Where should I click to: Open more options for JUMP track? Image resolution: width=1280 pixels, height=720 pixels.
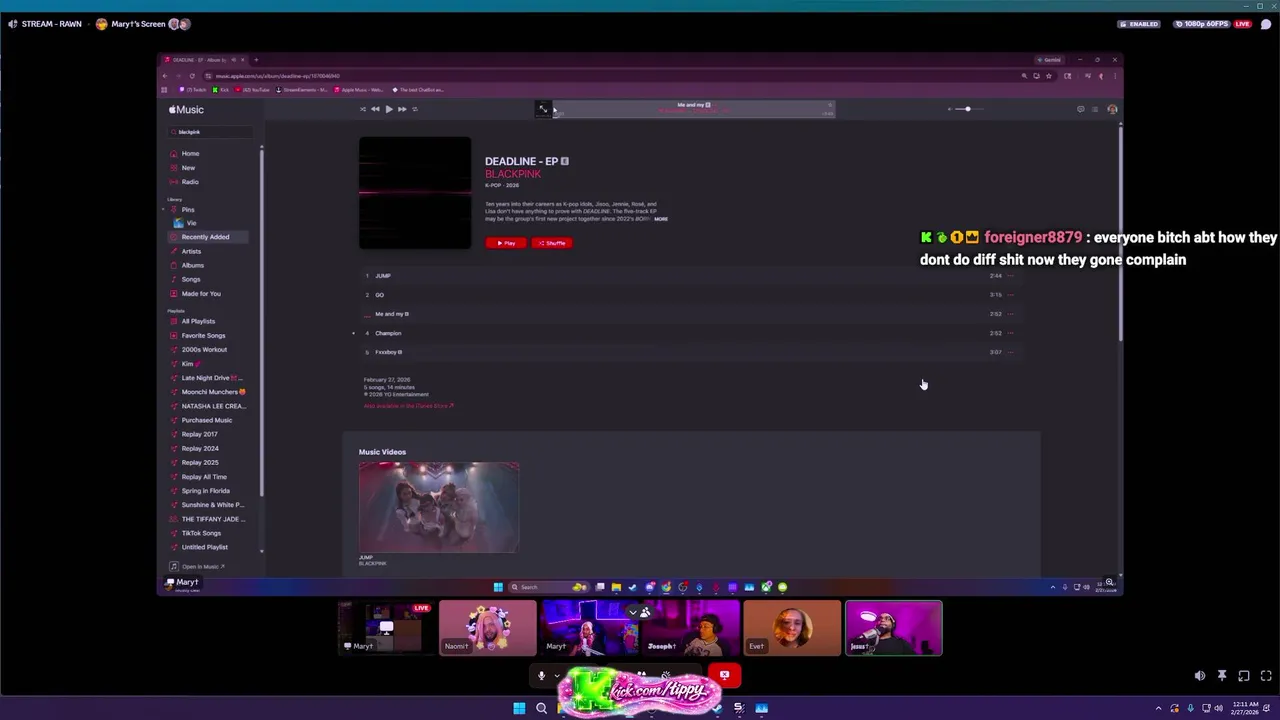1011,276
